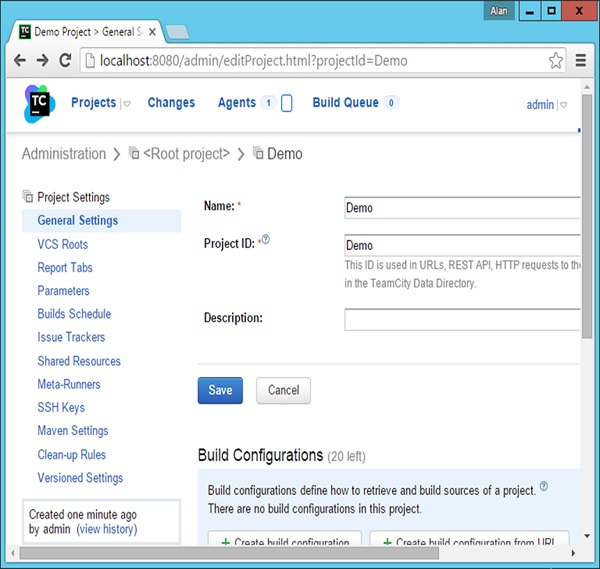Click the browser back arrow
The image size is (600, 569).
pos(19,61)
